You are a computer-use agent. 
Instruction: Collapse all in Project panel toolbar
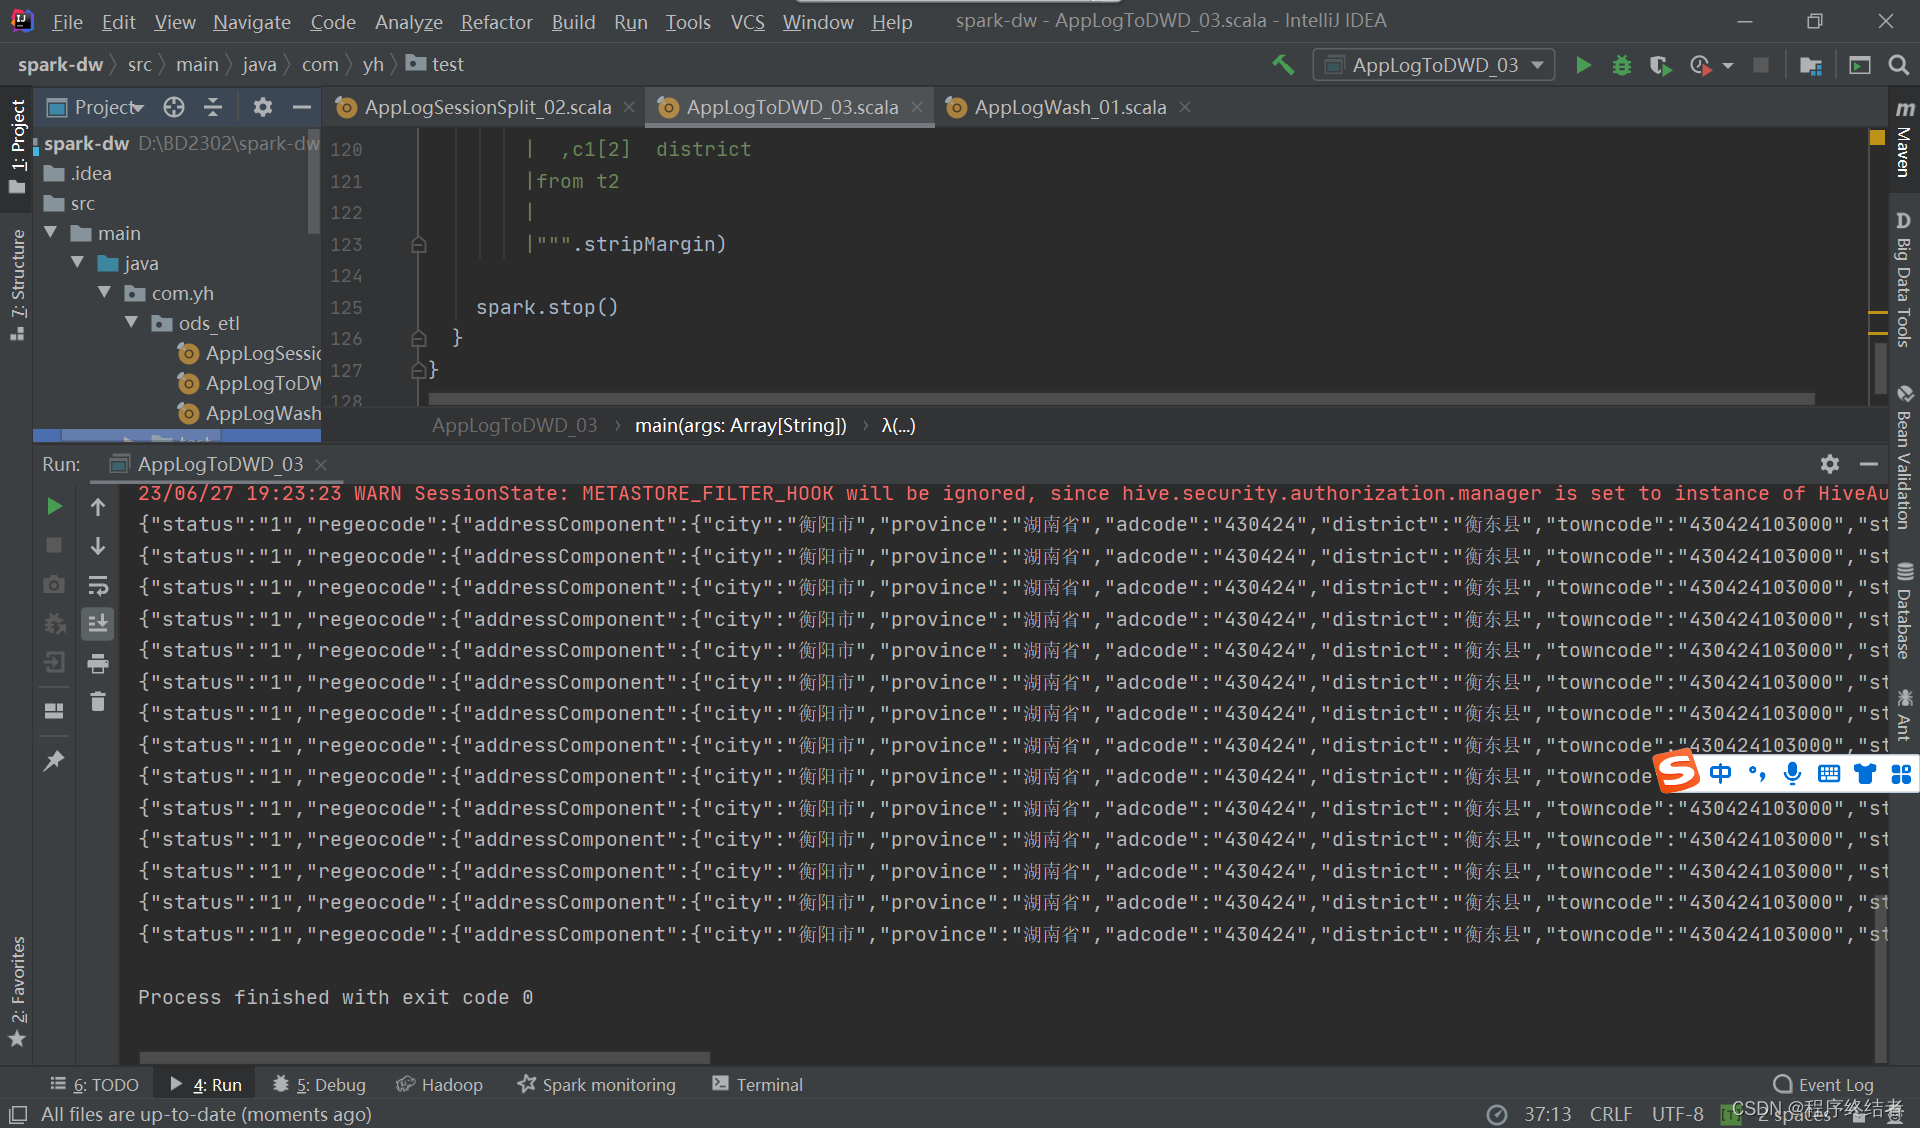213,107
